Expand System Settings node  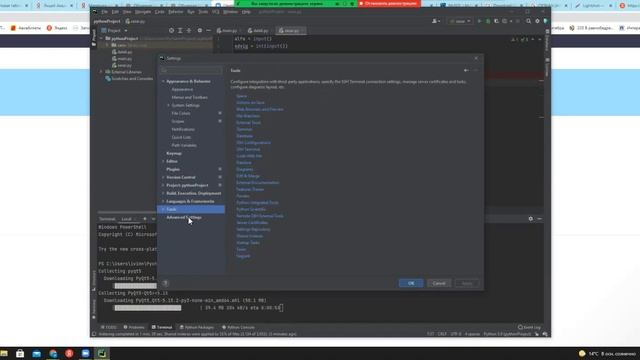[168, 105]
